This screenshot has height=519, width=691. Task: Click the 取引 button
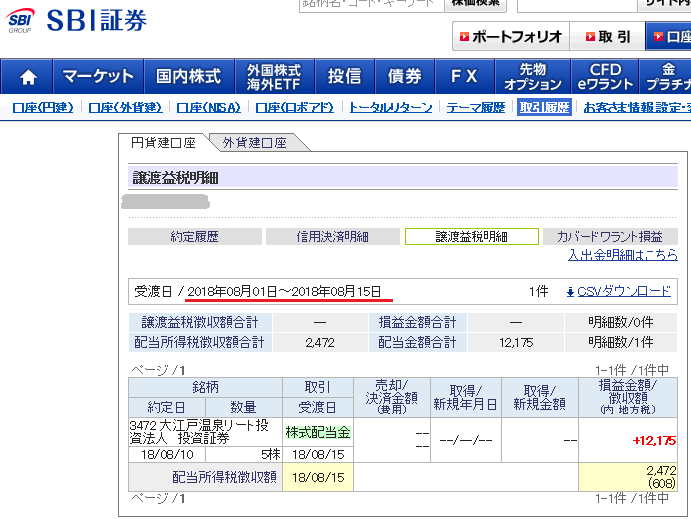(608, 37)
